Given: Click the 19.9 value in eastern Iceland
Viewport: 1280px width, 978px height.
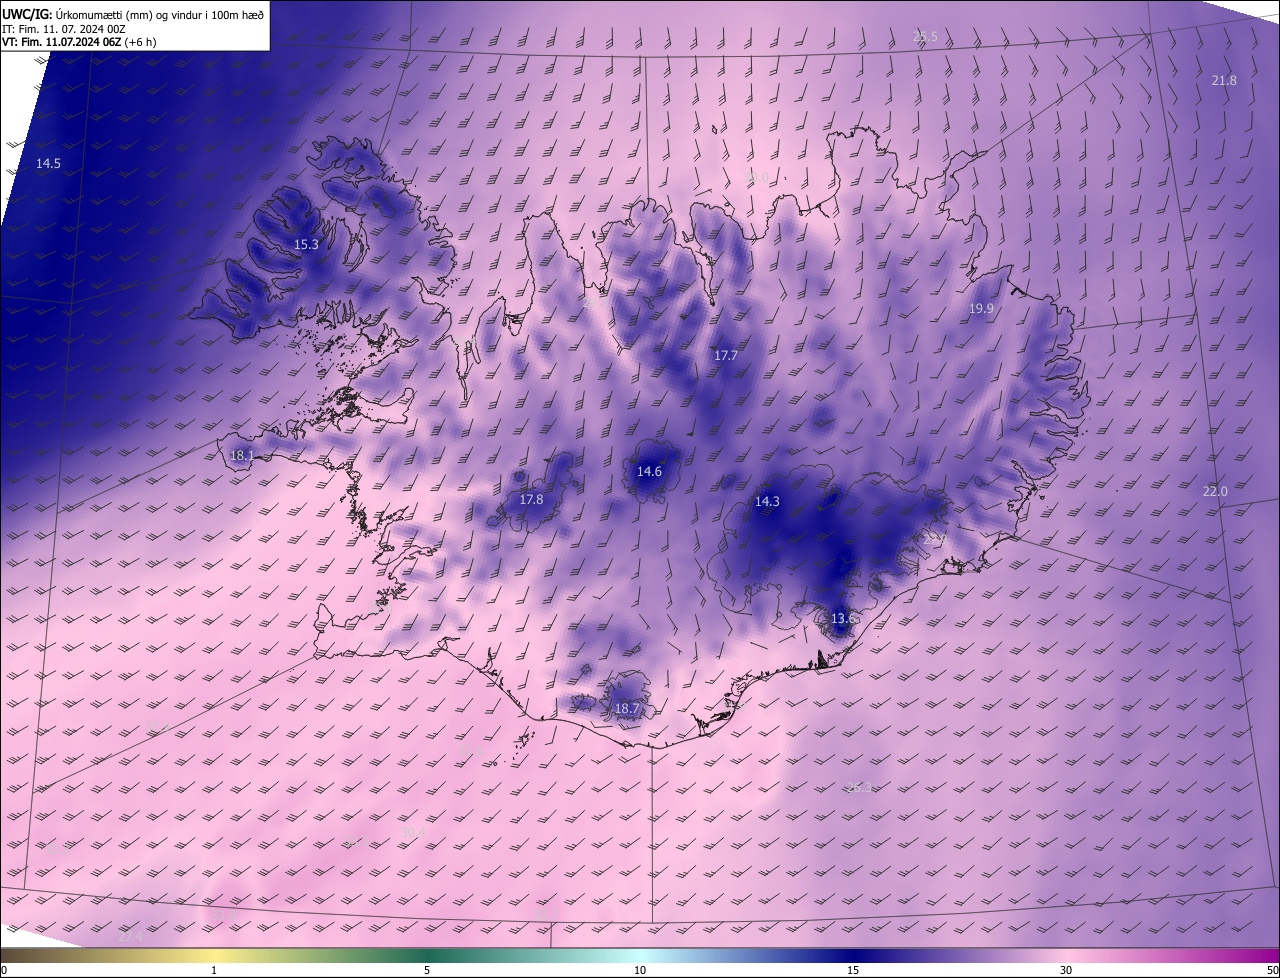Looking at the screenshot, I should (x=981, y=309).
